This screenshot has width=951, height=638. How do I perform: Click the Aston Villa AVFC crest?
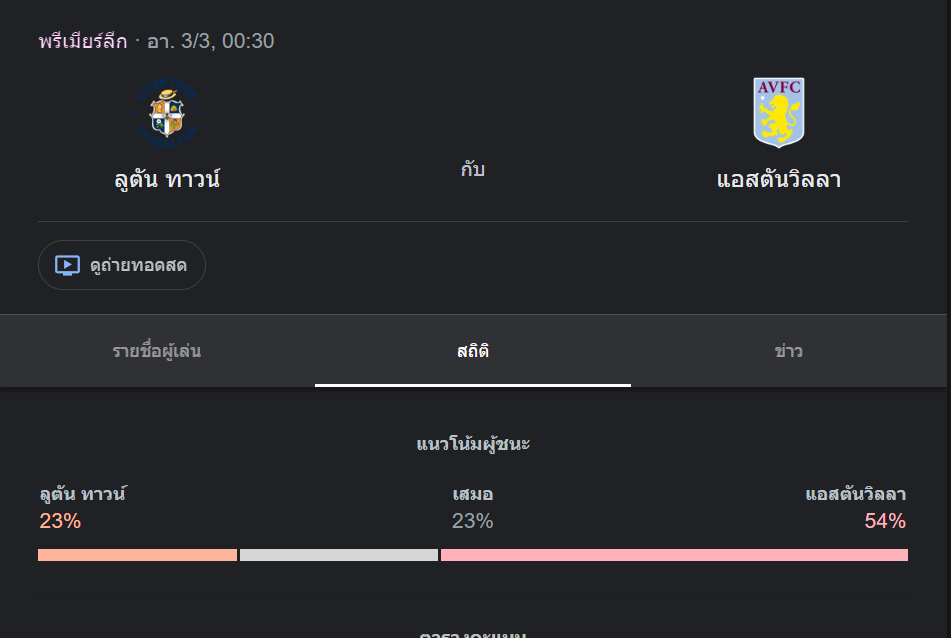click(778, 113)
